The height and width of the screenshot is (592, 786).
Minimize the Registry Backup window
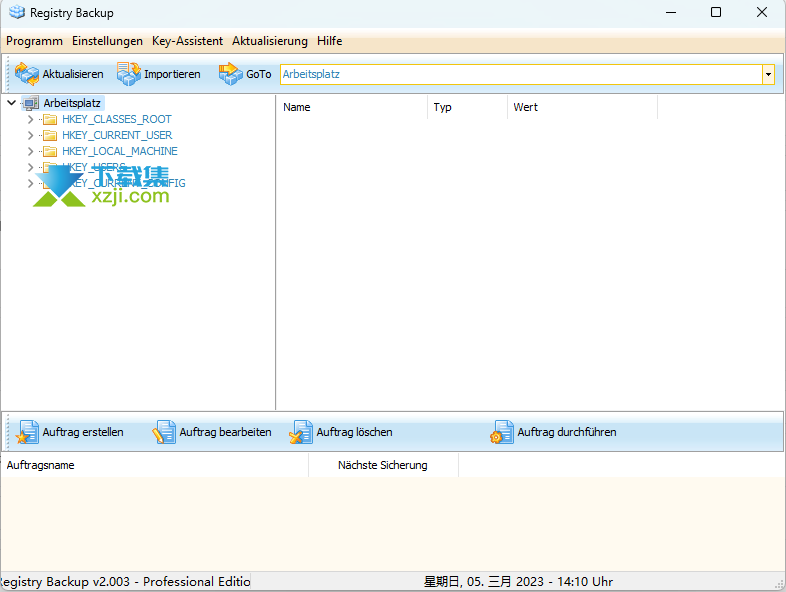tap(671, 13)
